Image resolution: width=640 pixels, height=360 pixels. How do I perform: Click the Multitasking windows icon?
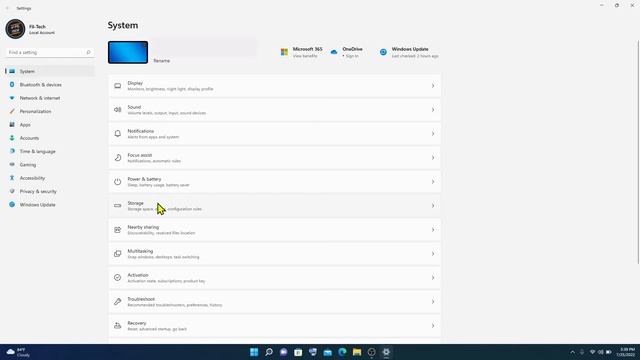[x=118, y=254]
